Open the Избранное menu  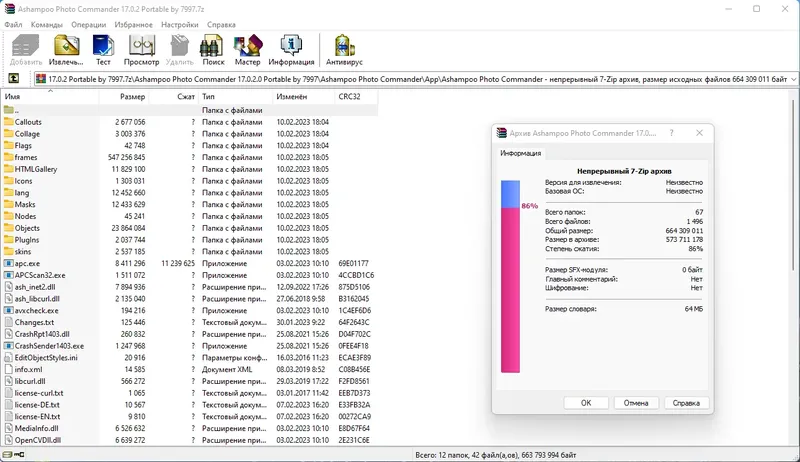133,24
